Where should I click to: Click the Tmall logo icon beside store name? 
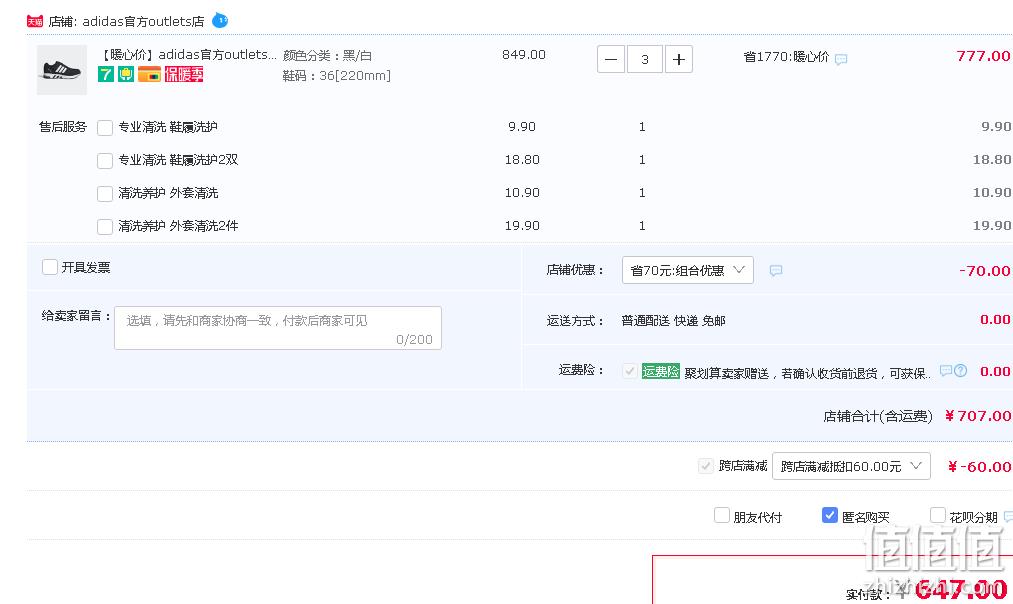pos(34,21)
